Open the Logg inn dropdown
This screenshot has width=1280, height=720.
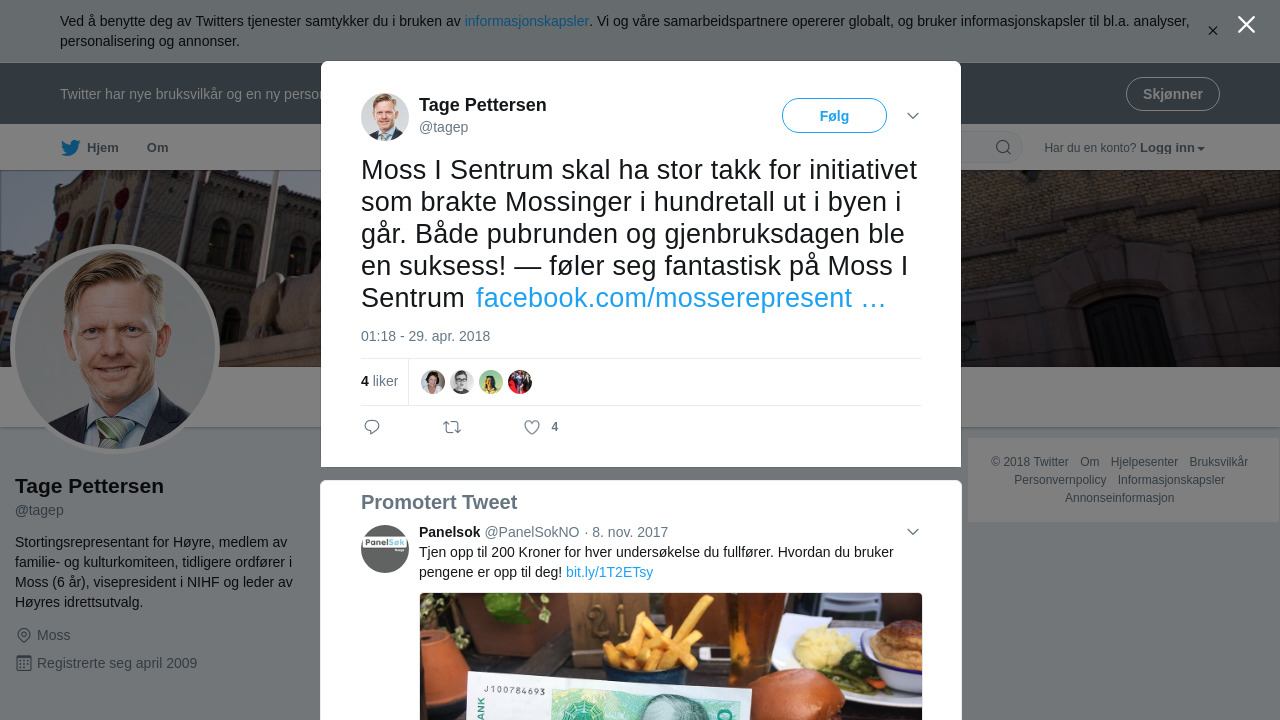[1172, 148]
